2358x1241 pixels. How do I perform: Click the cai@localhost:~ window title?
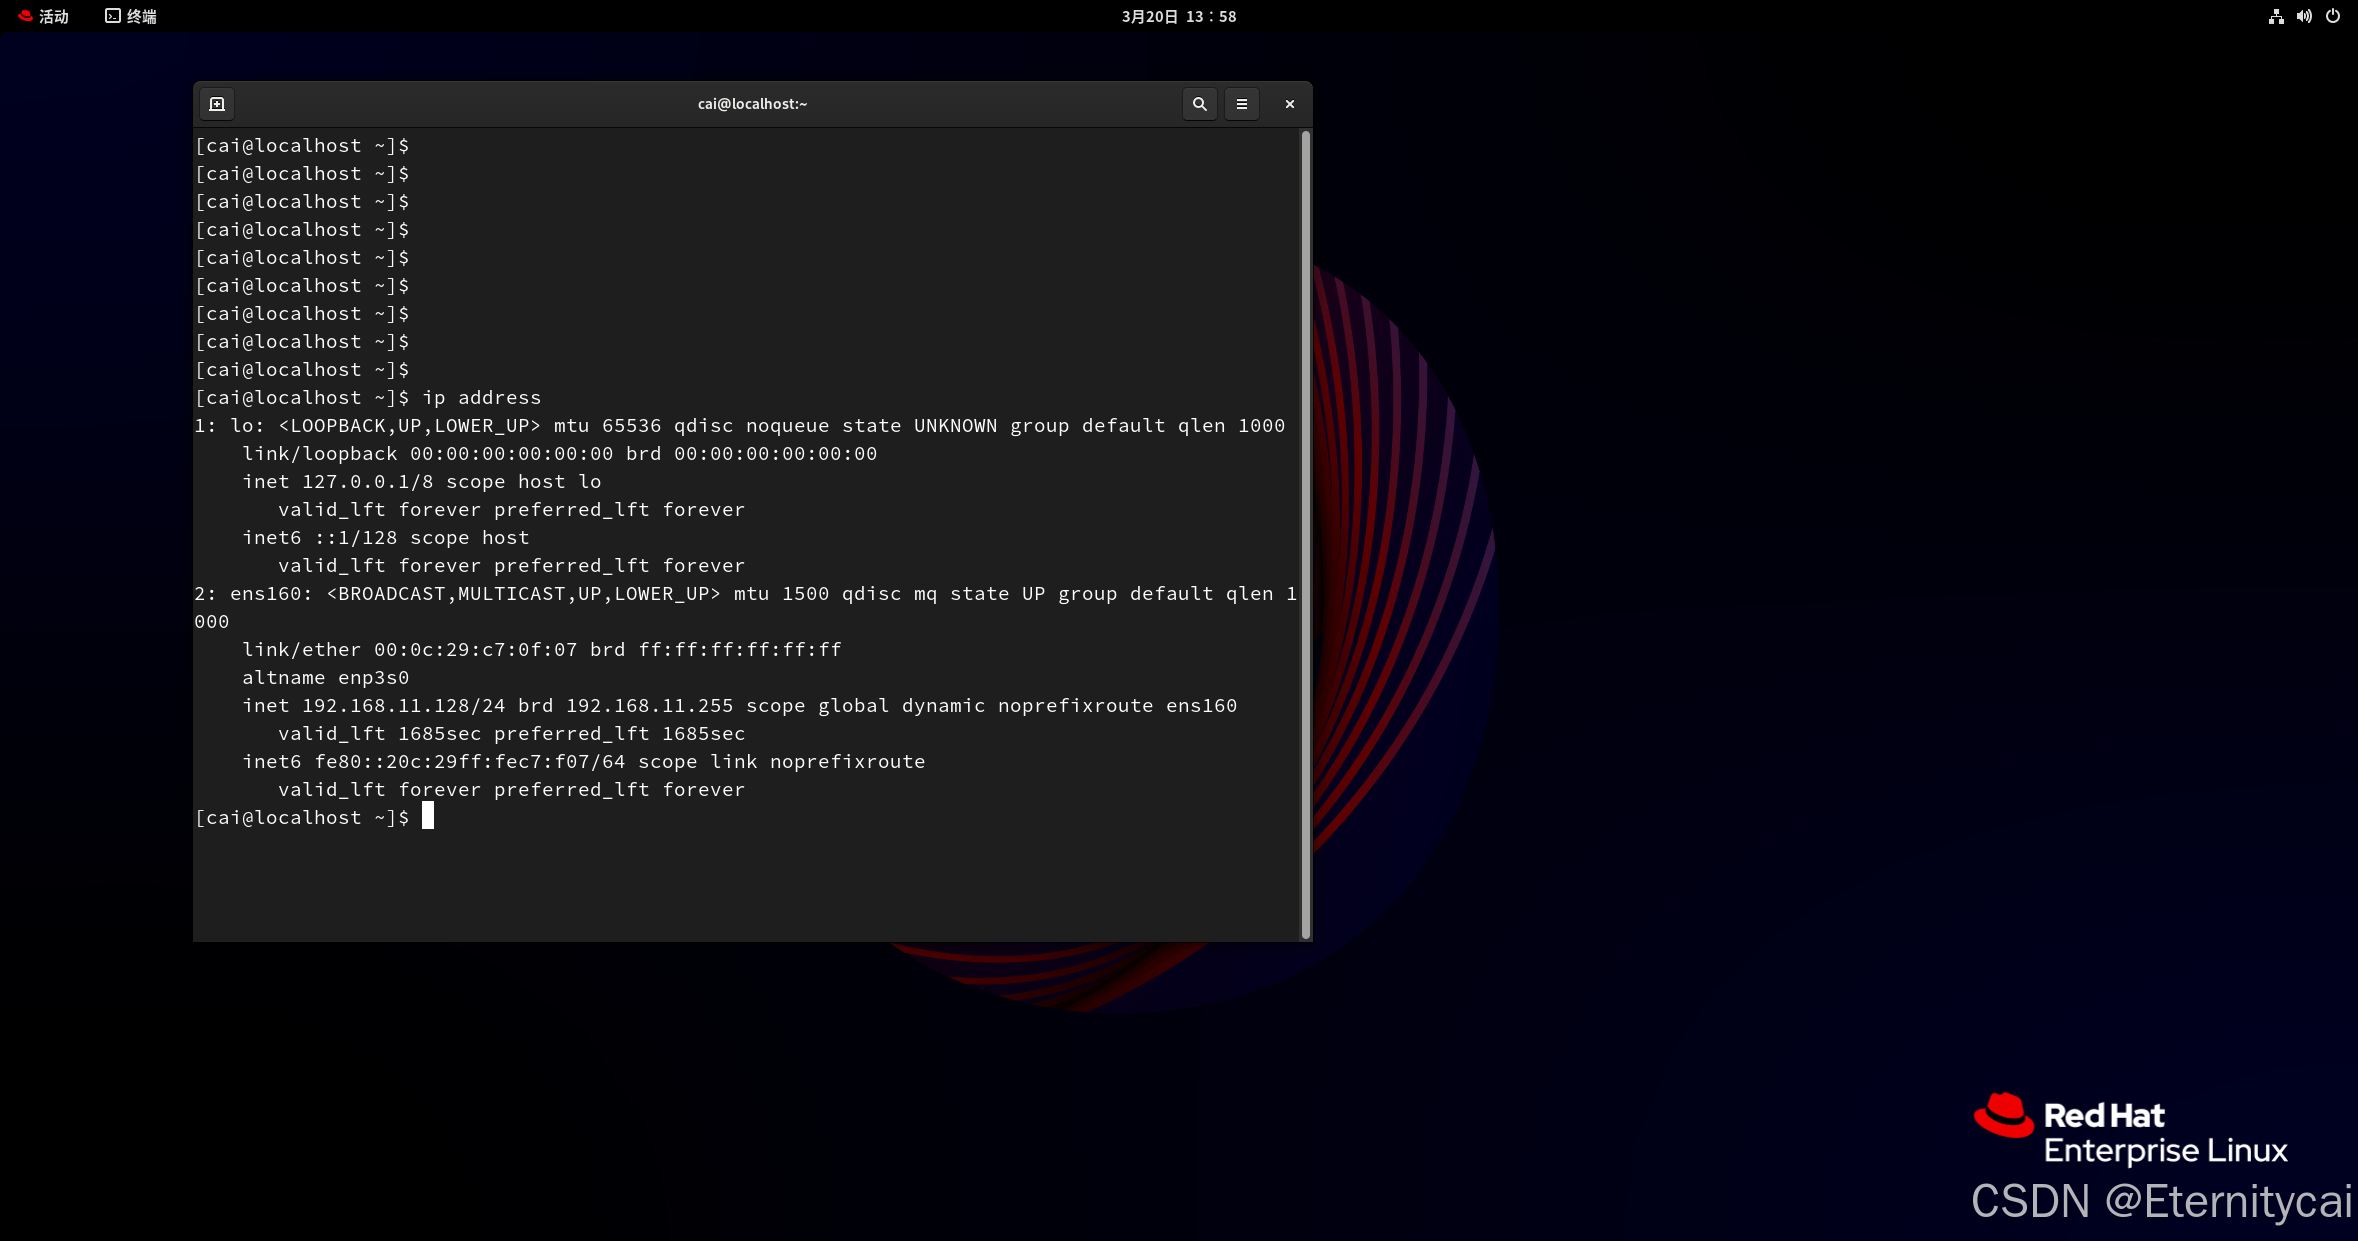(752, 104)
